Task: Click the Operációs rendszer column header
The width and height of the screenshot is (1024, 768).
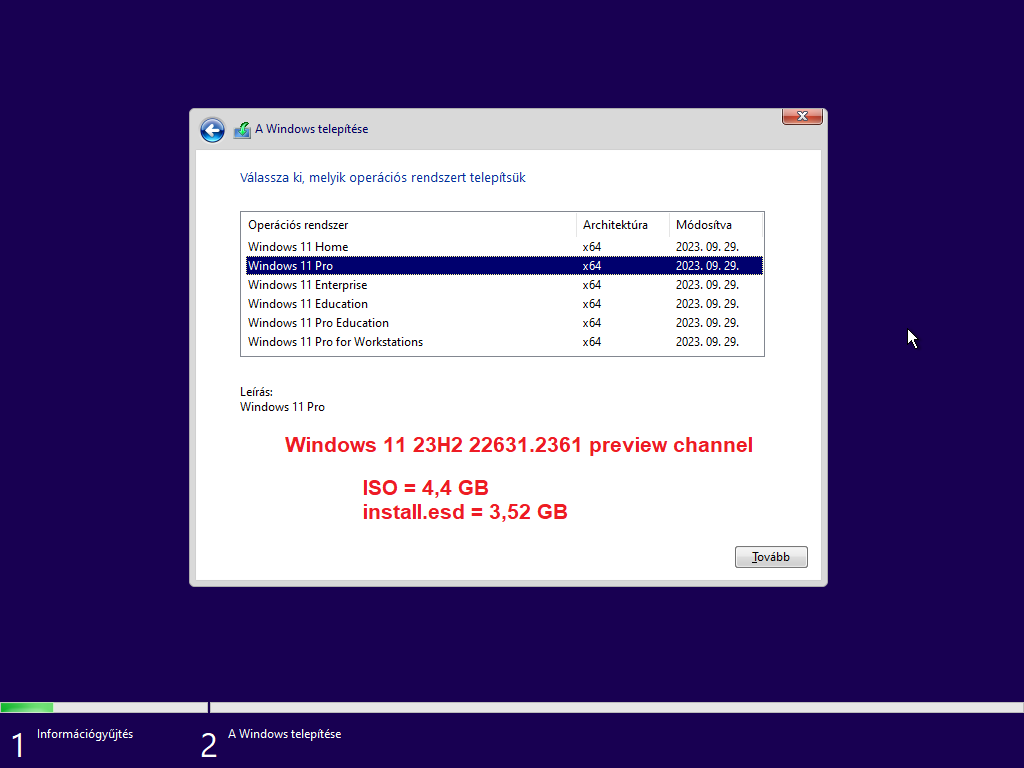Action: [409, 225]
